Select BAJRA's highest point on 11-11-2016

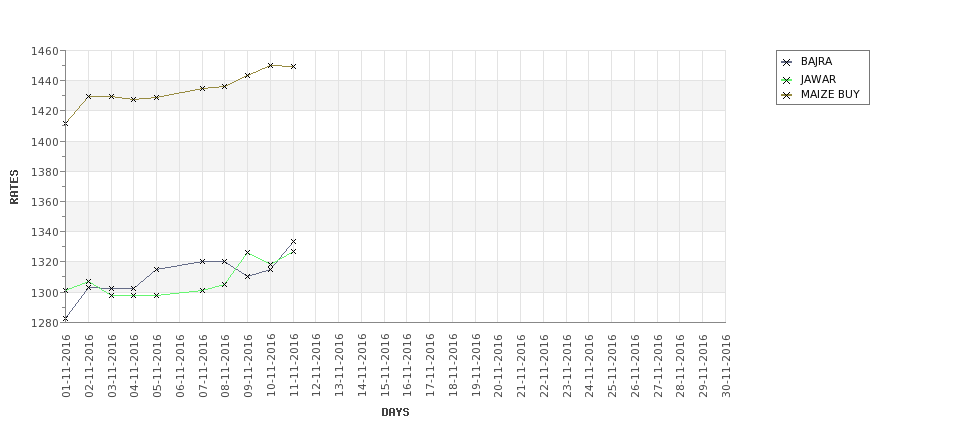pyautogui.click(x=293, y=241)
